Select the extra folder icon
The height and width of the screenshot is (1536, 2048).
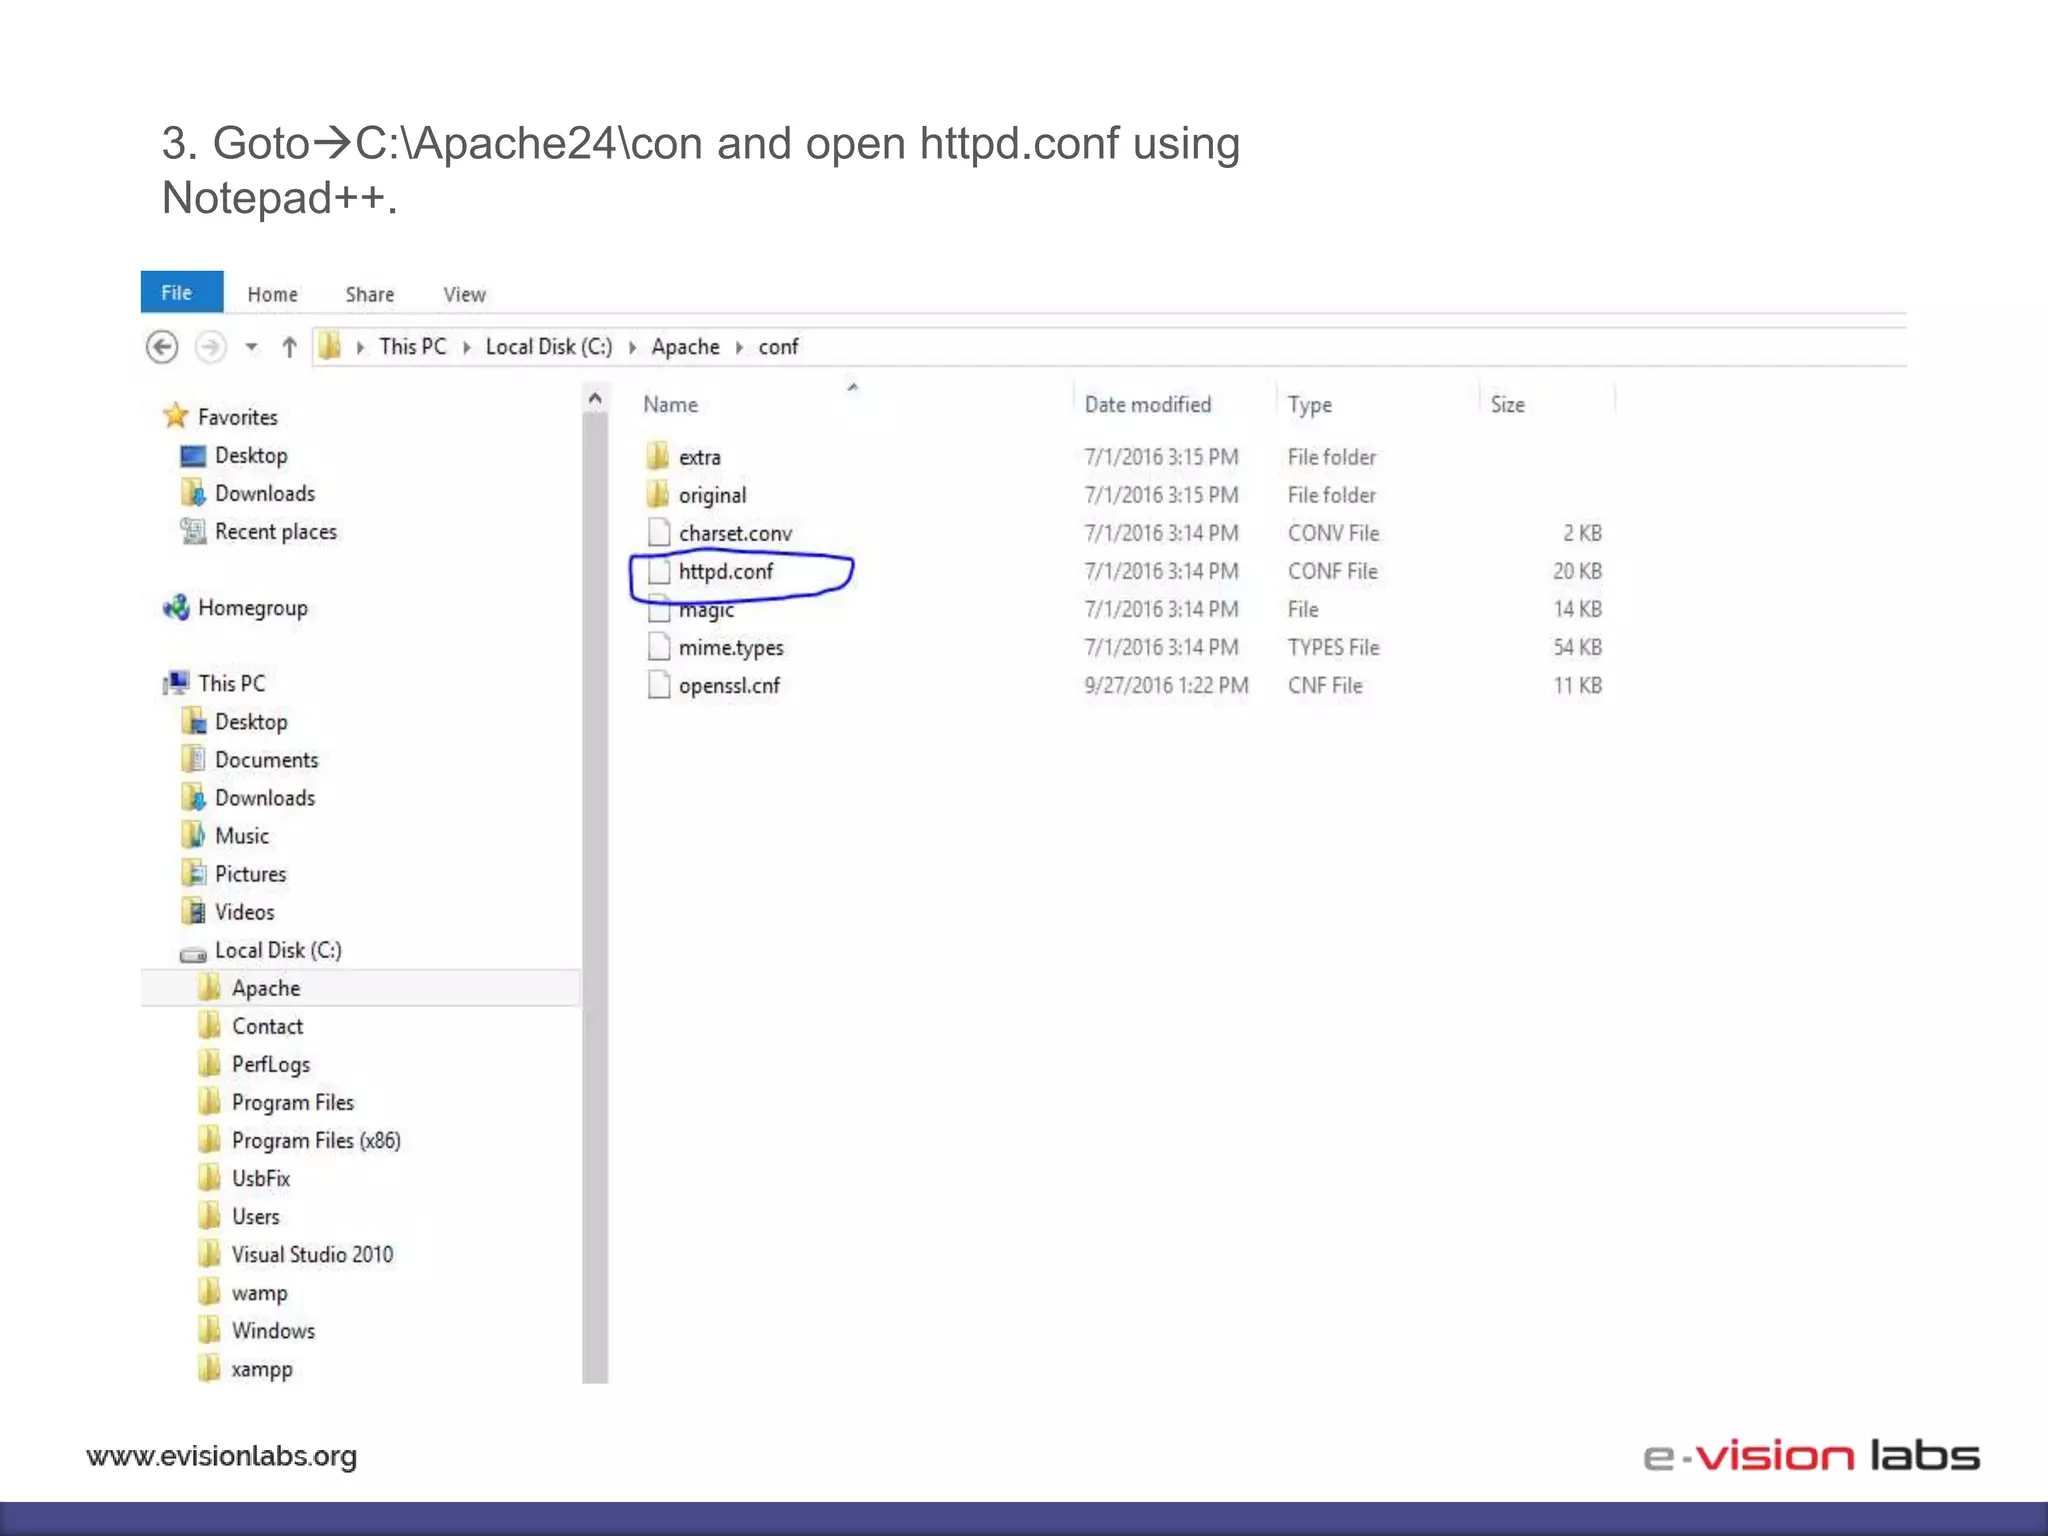[658, 456]
